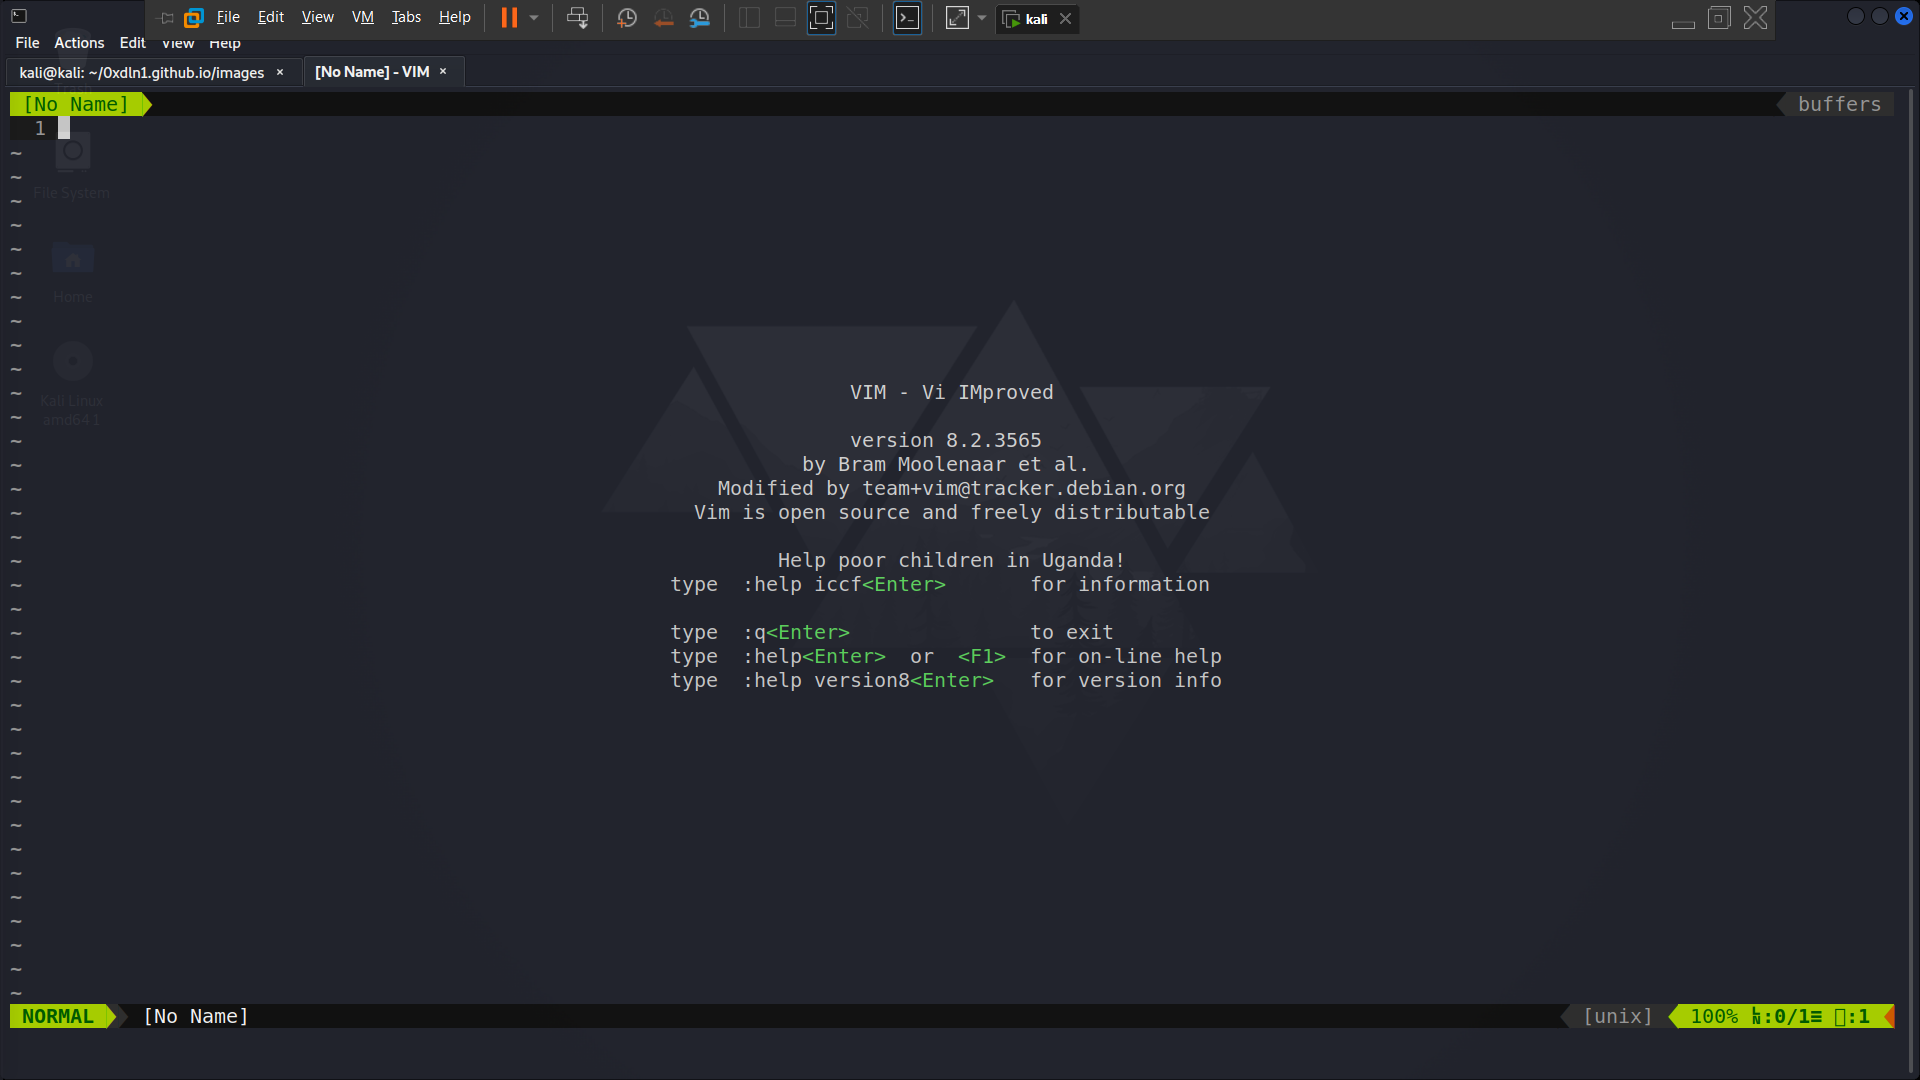Place the cursor on the first empty line
This screenshot has width=1920, height=1080.
point(64,128)
